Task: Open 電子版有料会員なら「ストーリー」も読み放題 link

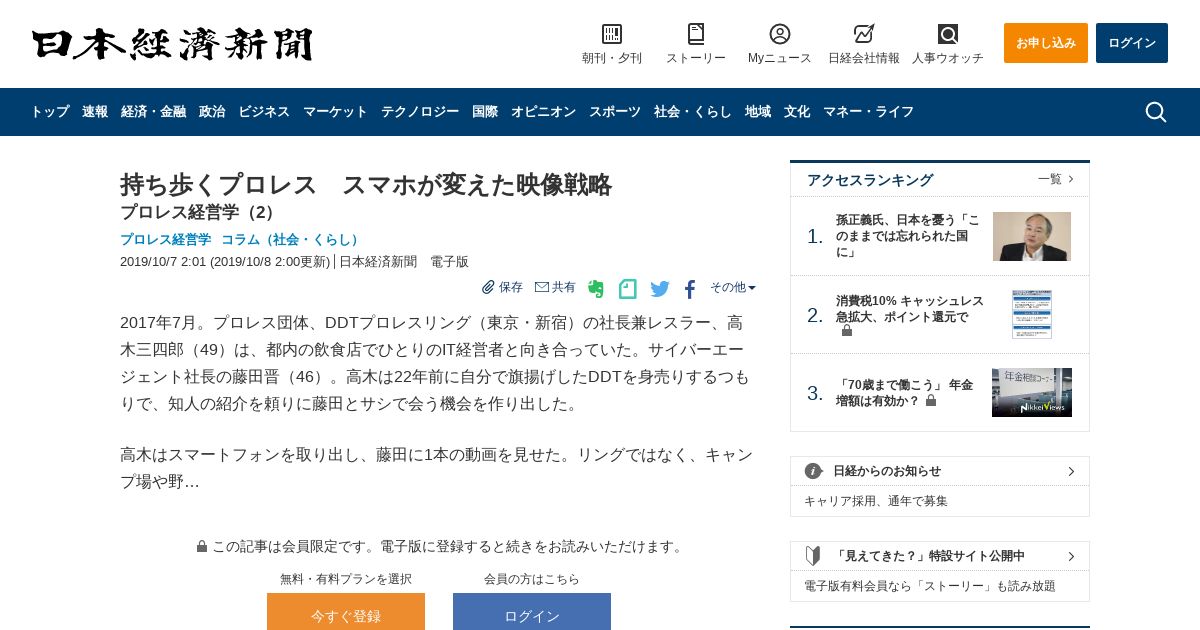Action: point(930,586)
